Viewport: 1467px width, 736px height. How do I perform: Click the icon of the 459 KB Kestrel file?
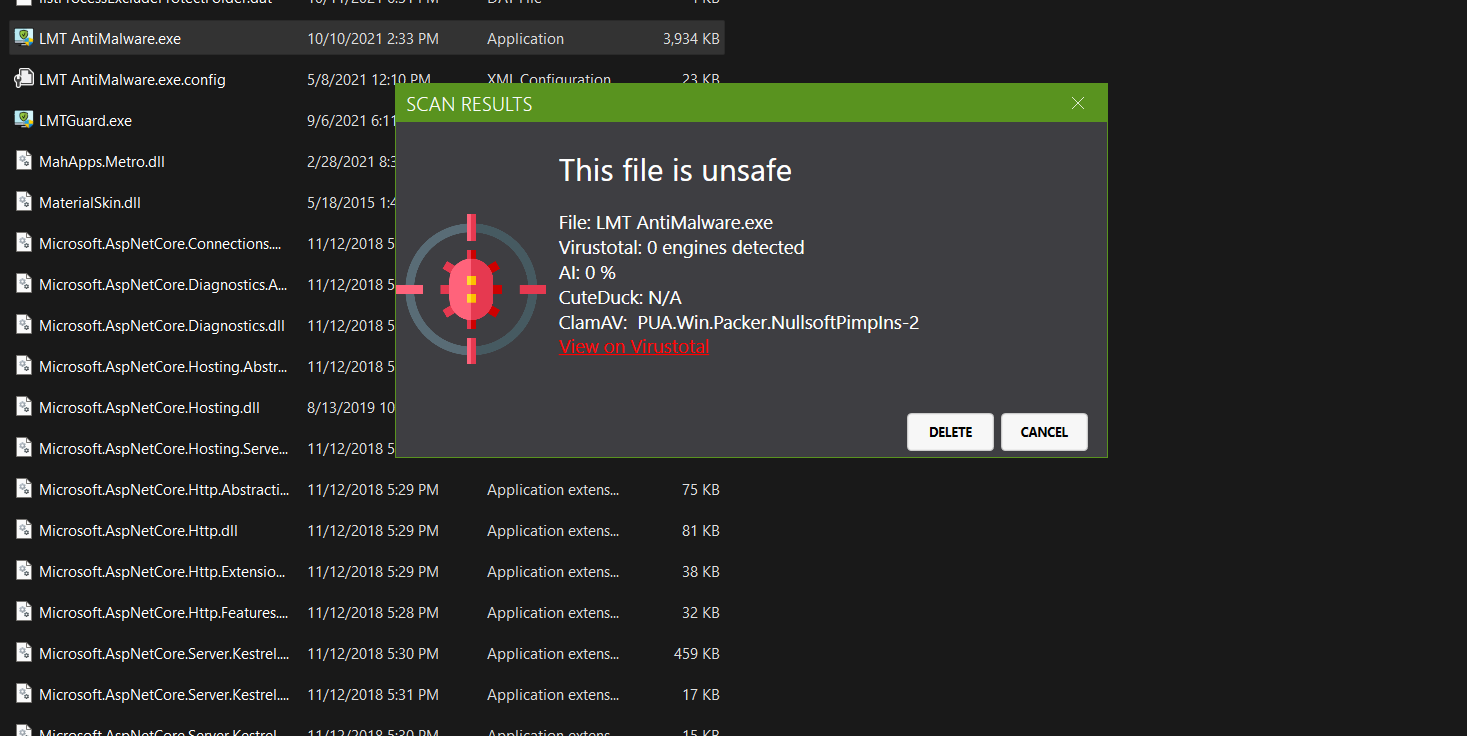24,653
